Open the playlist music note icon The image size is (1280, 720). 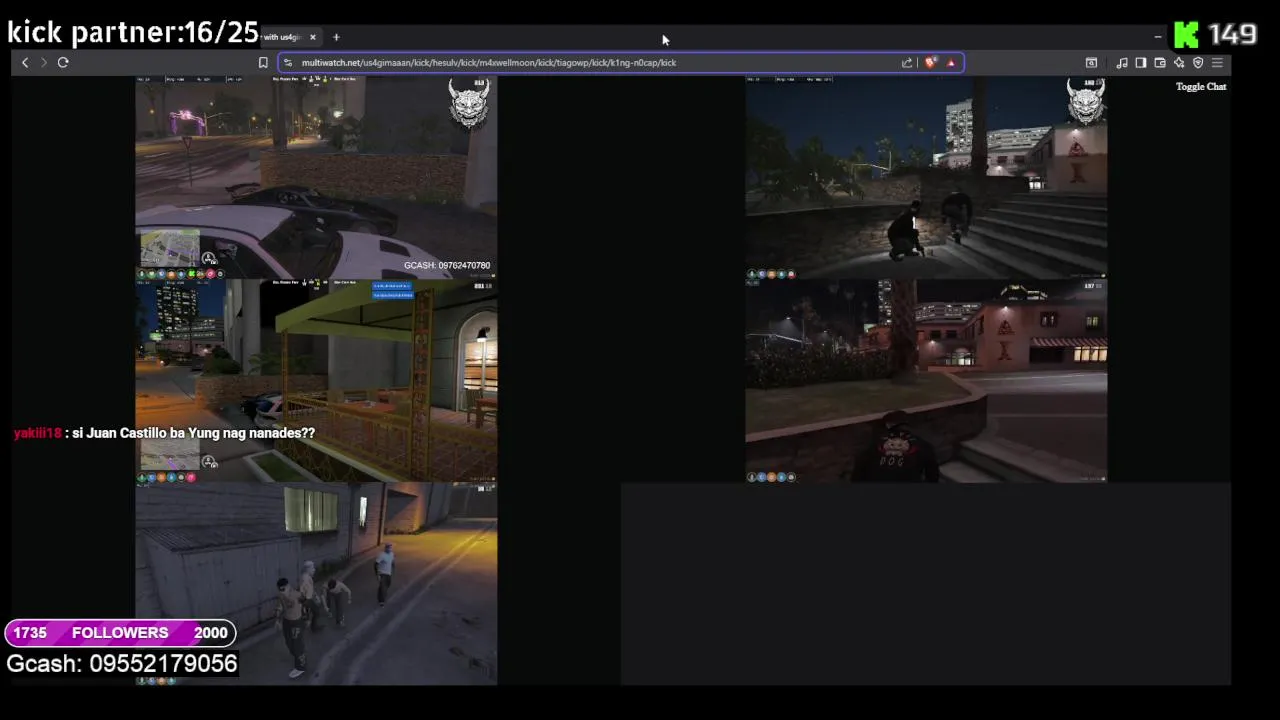(1122, 62)
